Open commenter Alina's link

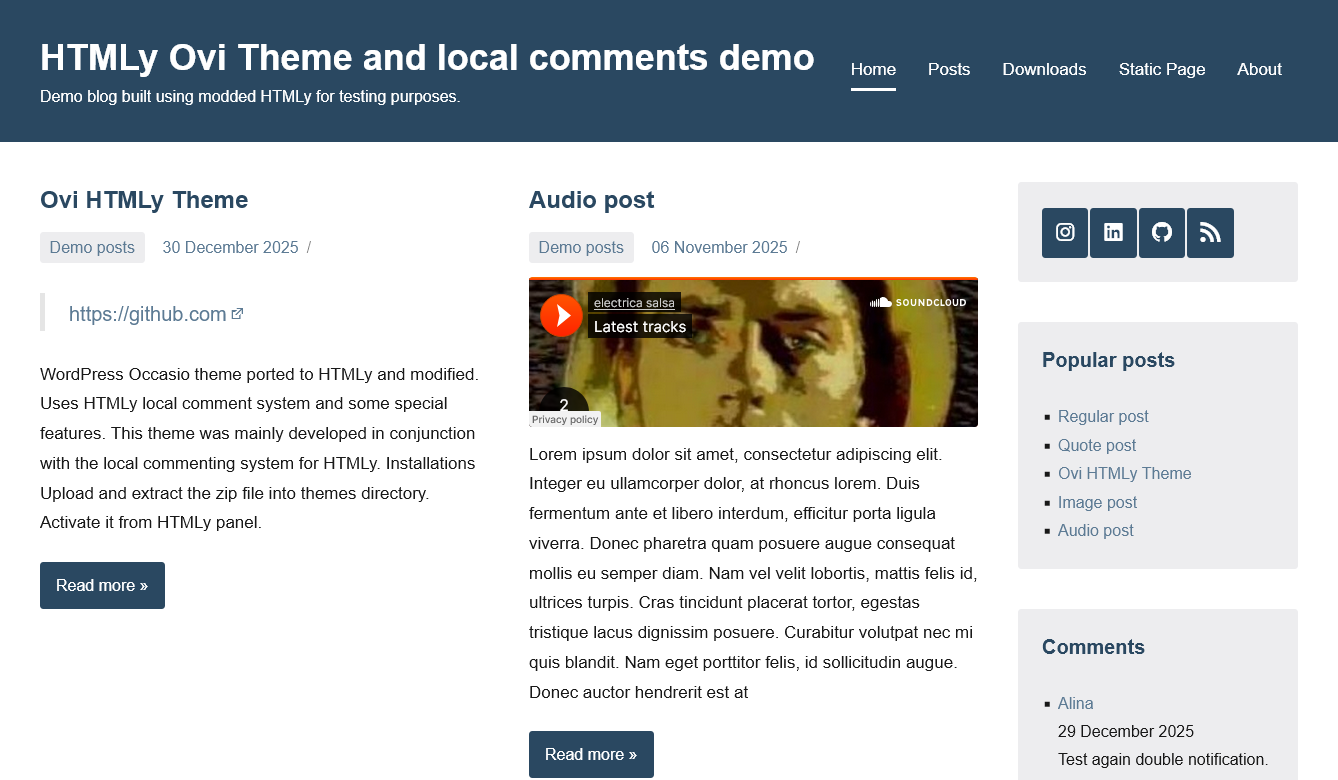1075,703
